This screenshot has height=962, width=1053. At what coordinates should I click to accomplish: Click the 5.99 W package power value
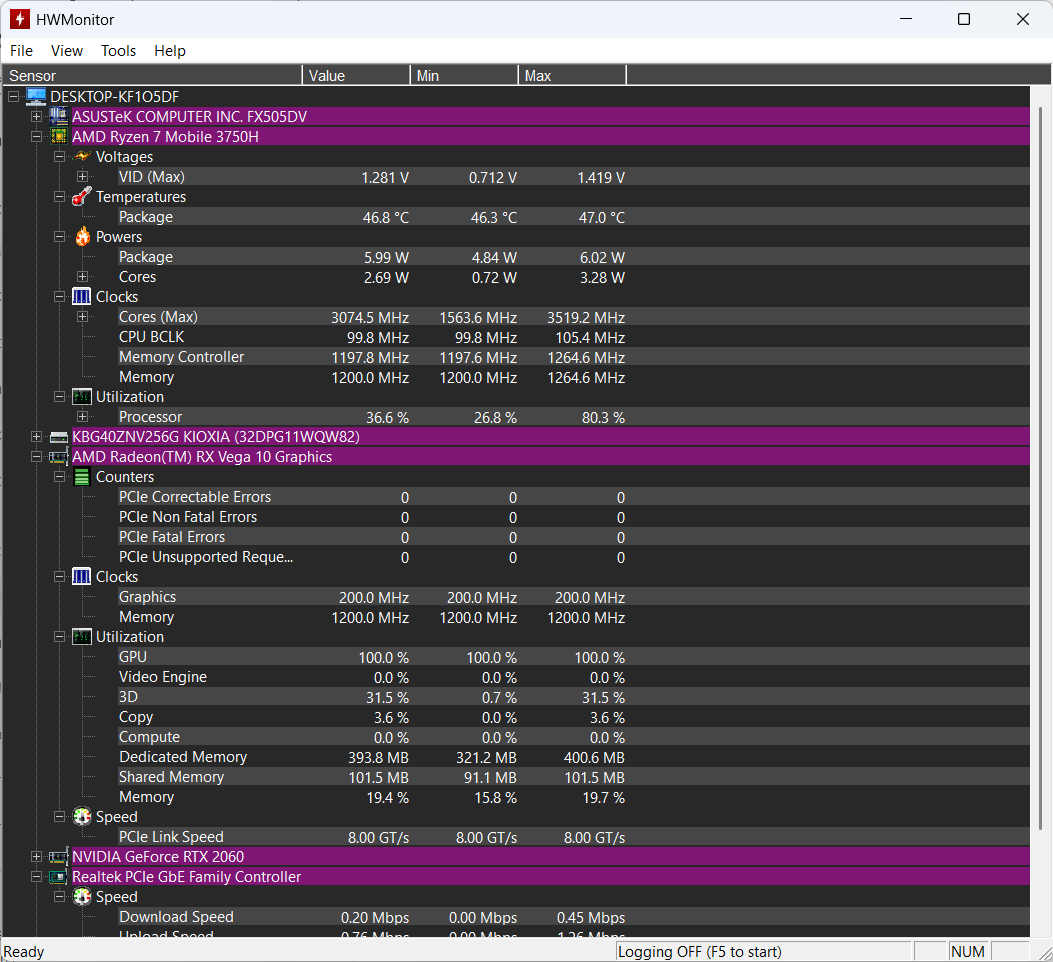coord(386,258)
